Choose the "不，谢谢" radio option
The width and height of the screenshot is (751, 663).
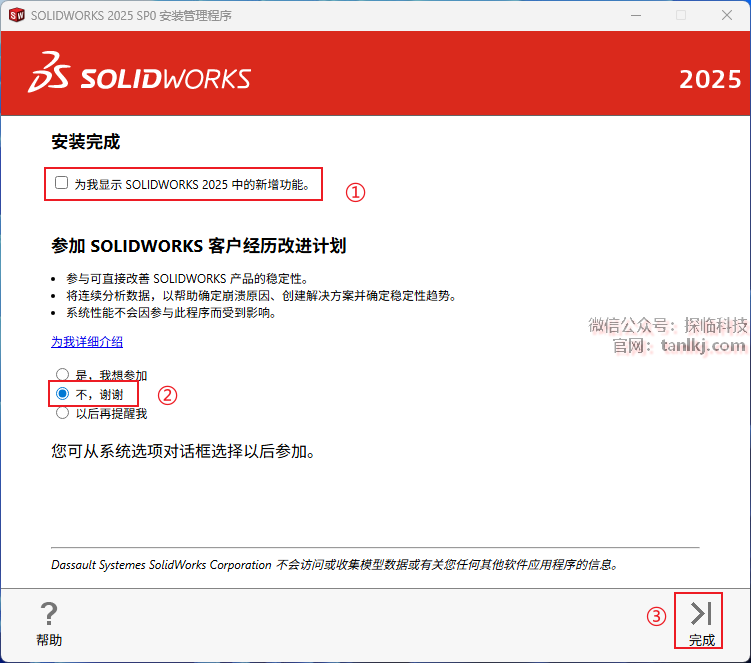pos(62,394)
